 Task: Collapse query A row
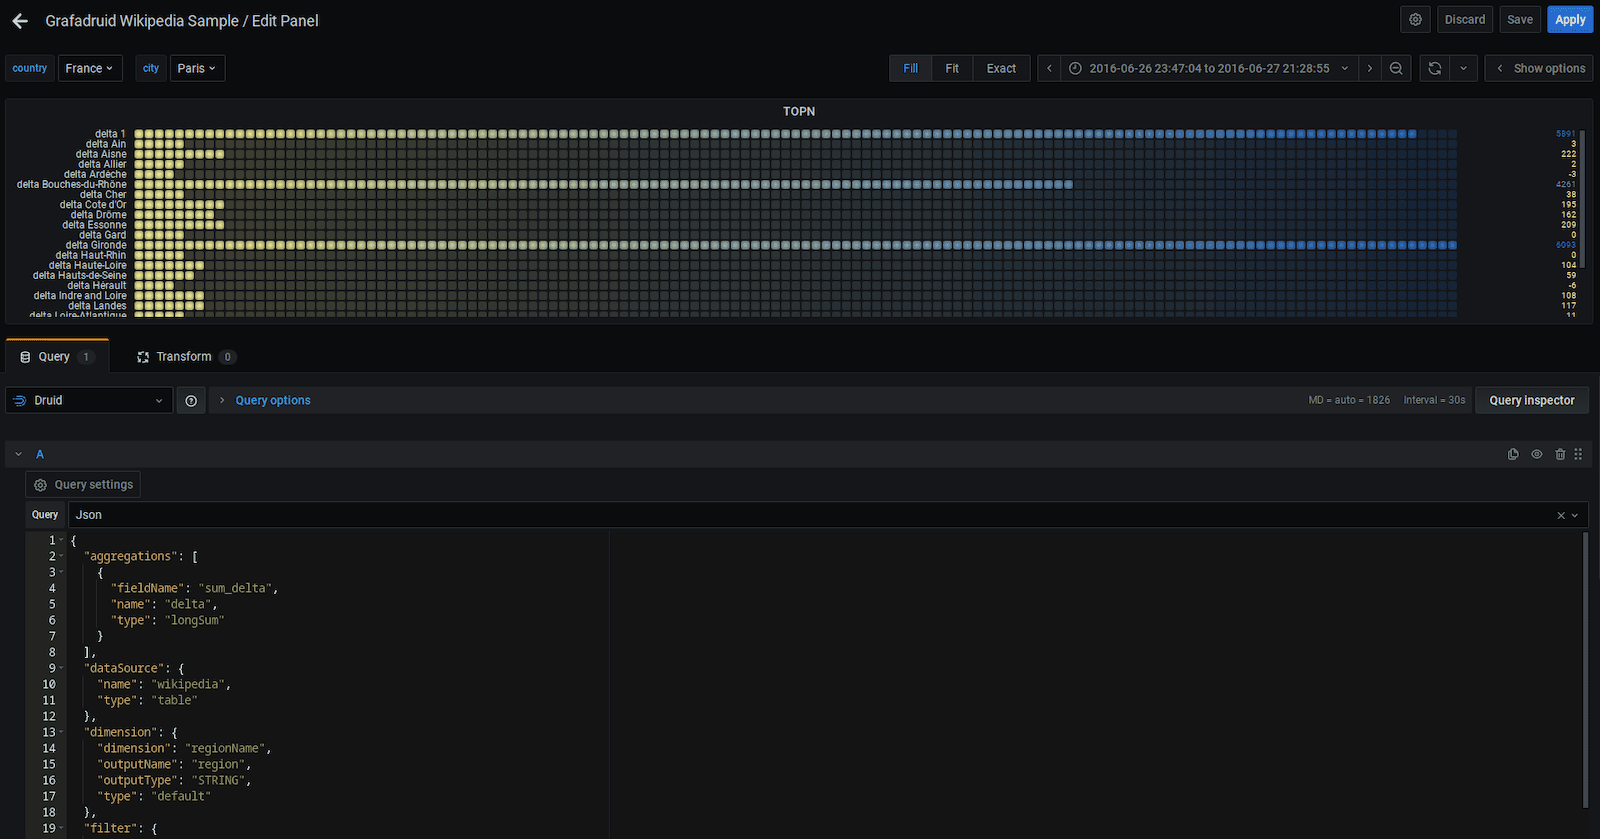(x=18, y=454)
